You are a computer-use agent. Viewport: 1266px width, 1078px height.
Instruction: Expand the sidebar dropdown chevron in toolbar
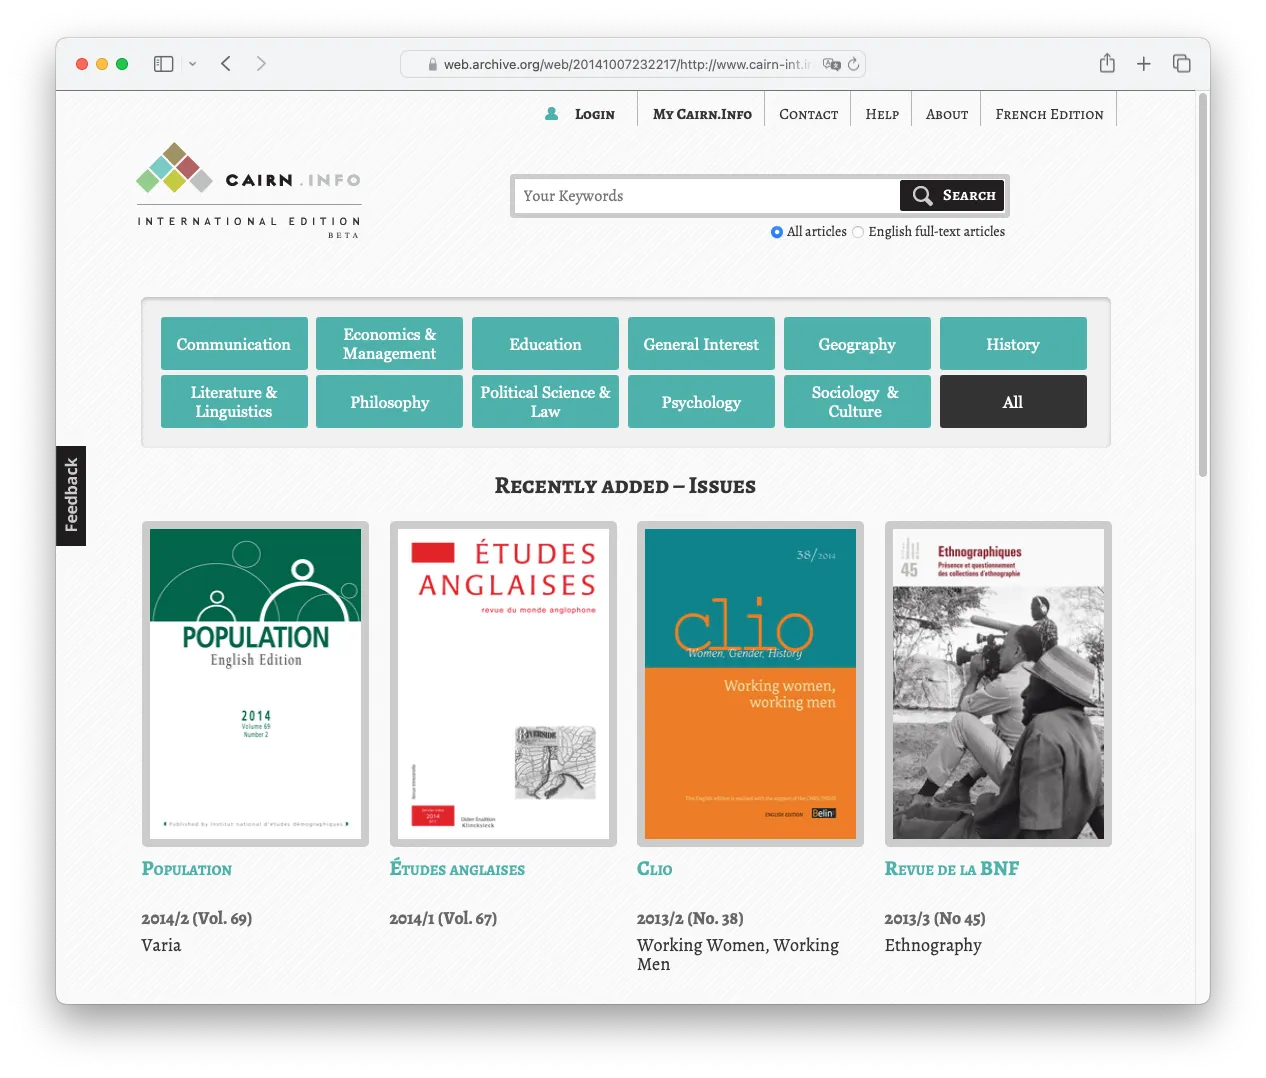tap(193, 64)
